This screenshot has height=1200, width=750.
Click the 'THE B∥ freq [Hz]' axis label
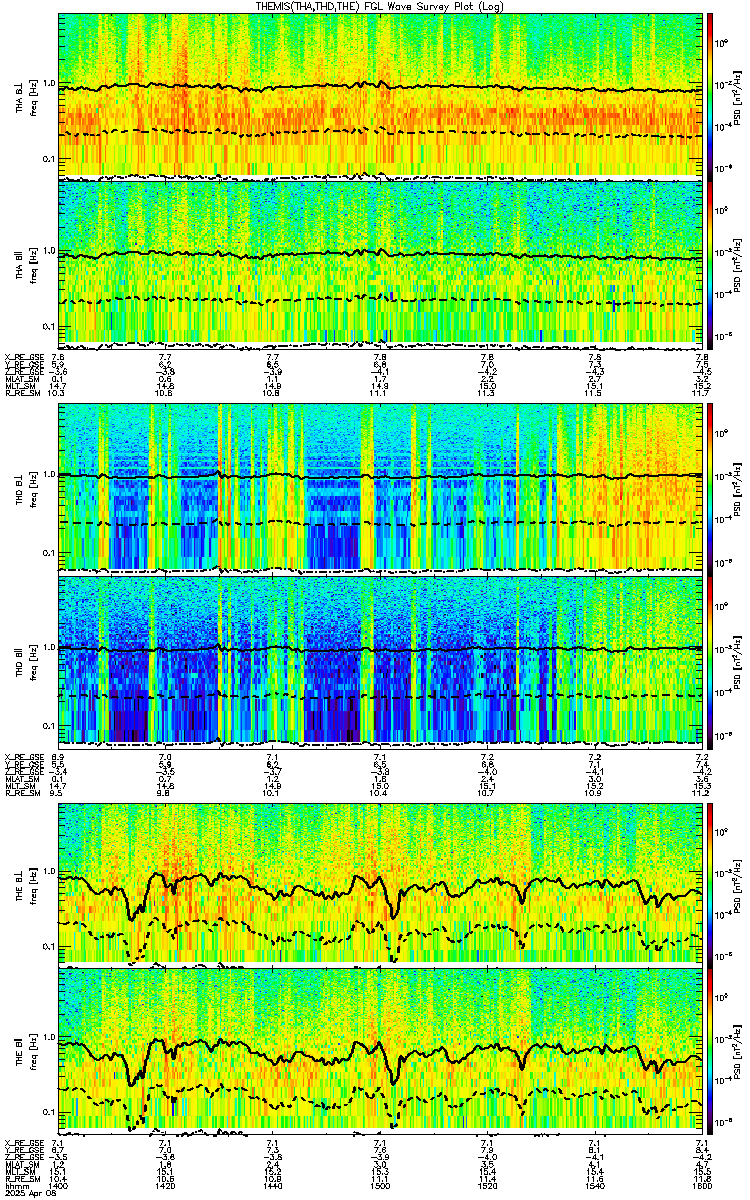[25, 1050]
